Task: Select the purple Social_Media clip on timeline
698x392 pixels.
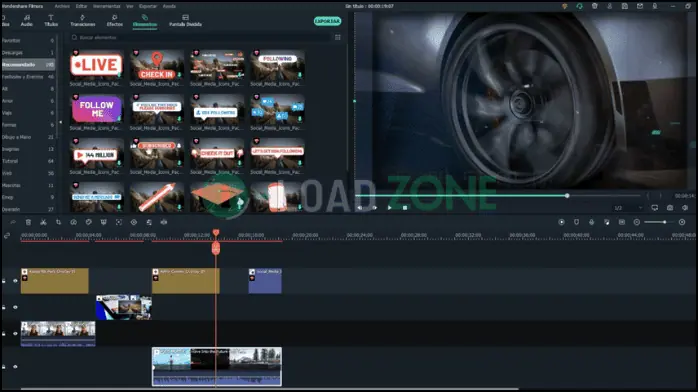Action: 265,281
